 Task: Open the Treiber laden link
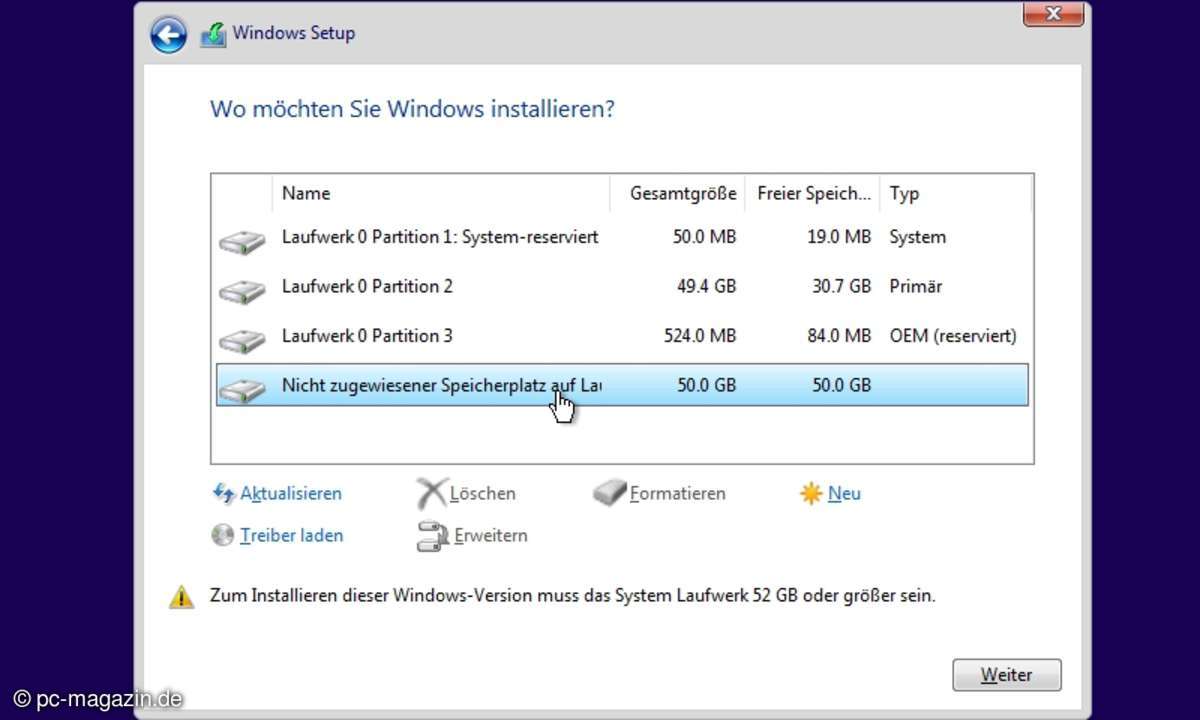coord(291,535)
